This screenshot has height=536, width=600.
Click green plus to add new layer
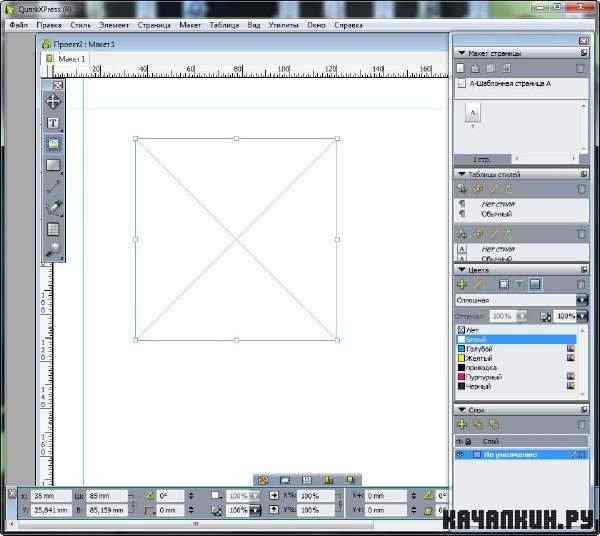[x=462, y=425]
